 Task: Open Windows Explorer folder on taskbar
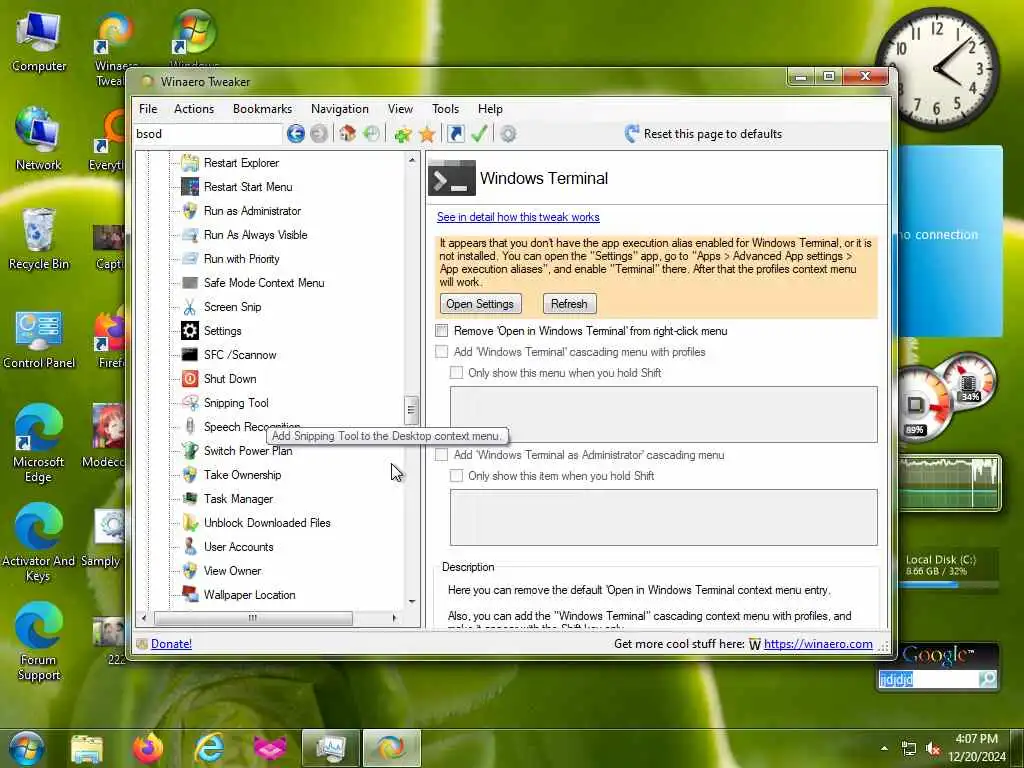87,748
